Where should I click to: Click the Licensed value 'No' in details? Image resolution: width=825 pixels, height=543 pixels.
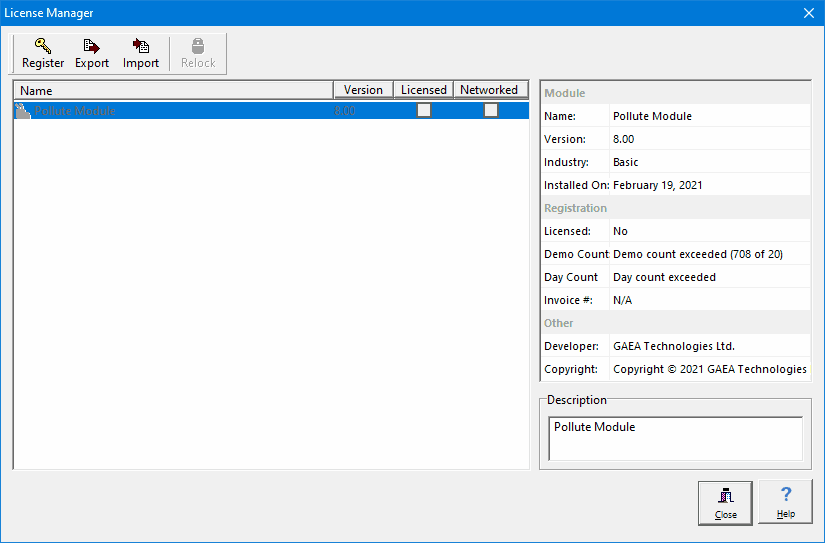(x=620, y=231)
